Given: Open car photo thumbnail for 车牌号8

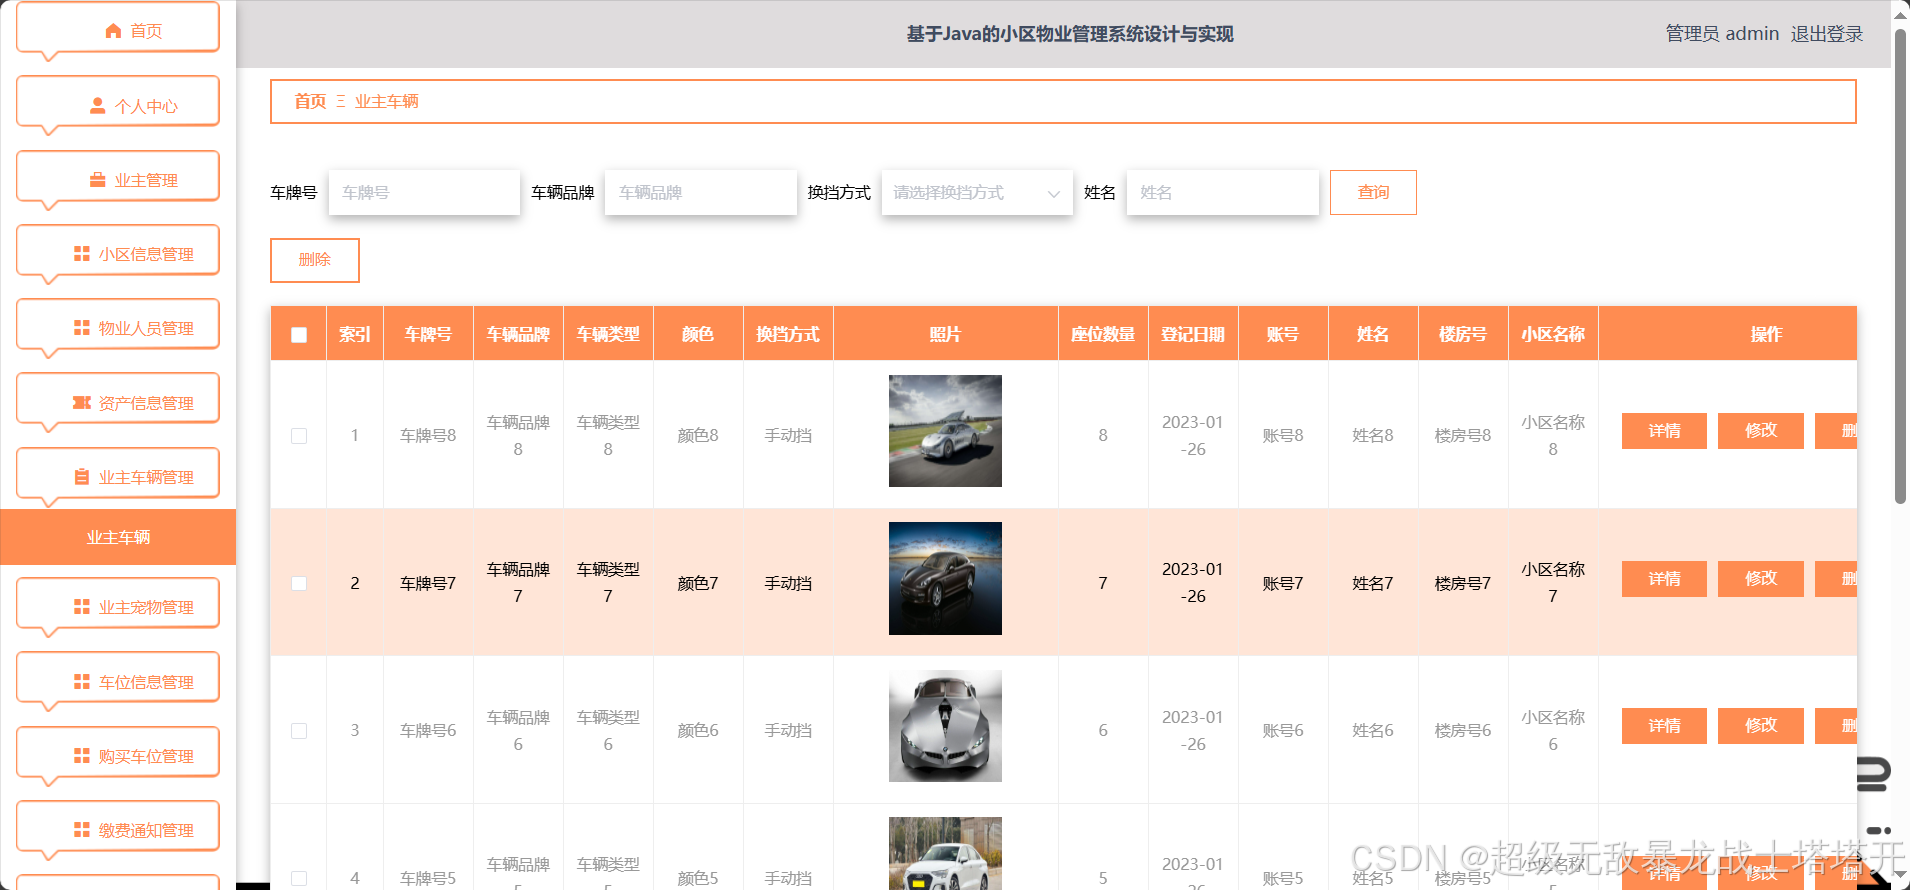Looking at the screenshot, I should pos(945,431).
